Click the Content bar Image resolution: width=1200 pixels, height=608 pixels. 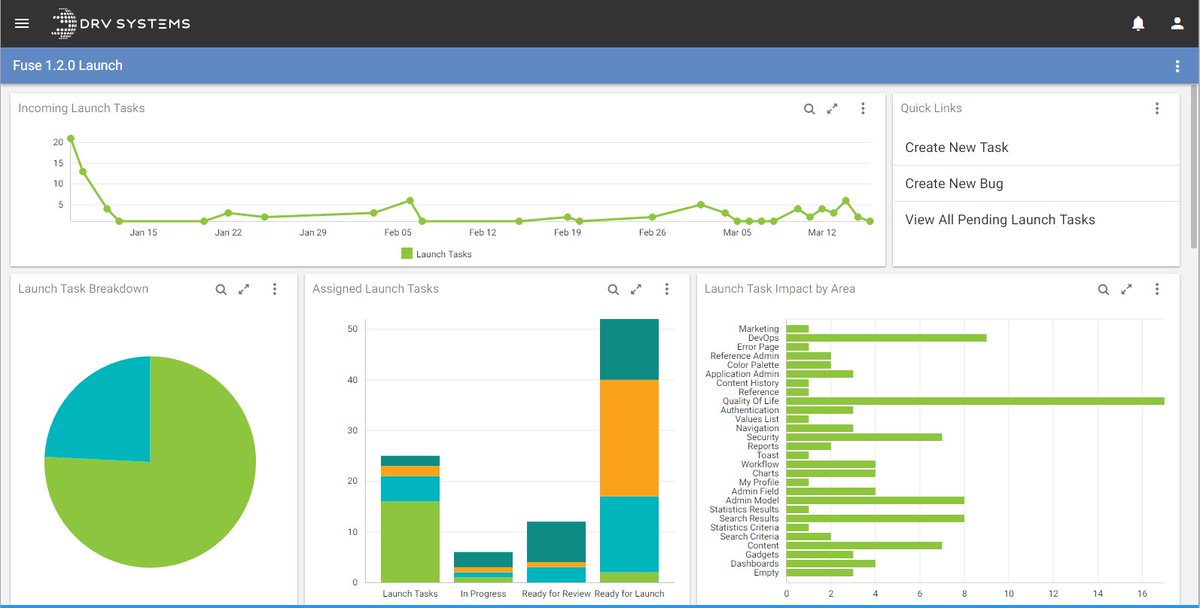click(x=864, y=545)
